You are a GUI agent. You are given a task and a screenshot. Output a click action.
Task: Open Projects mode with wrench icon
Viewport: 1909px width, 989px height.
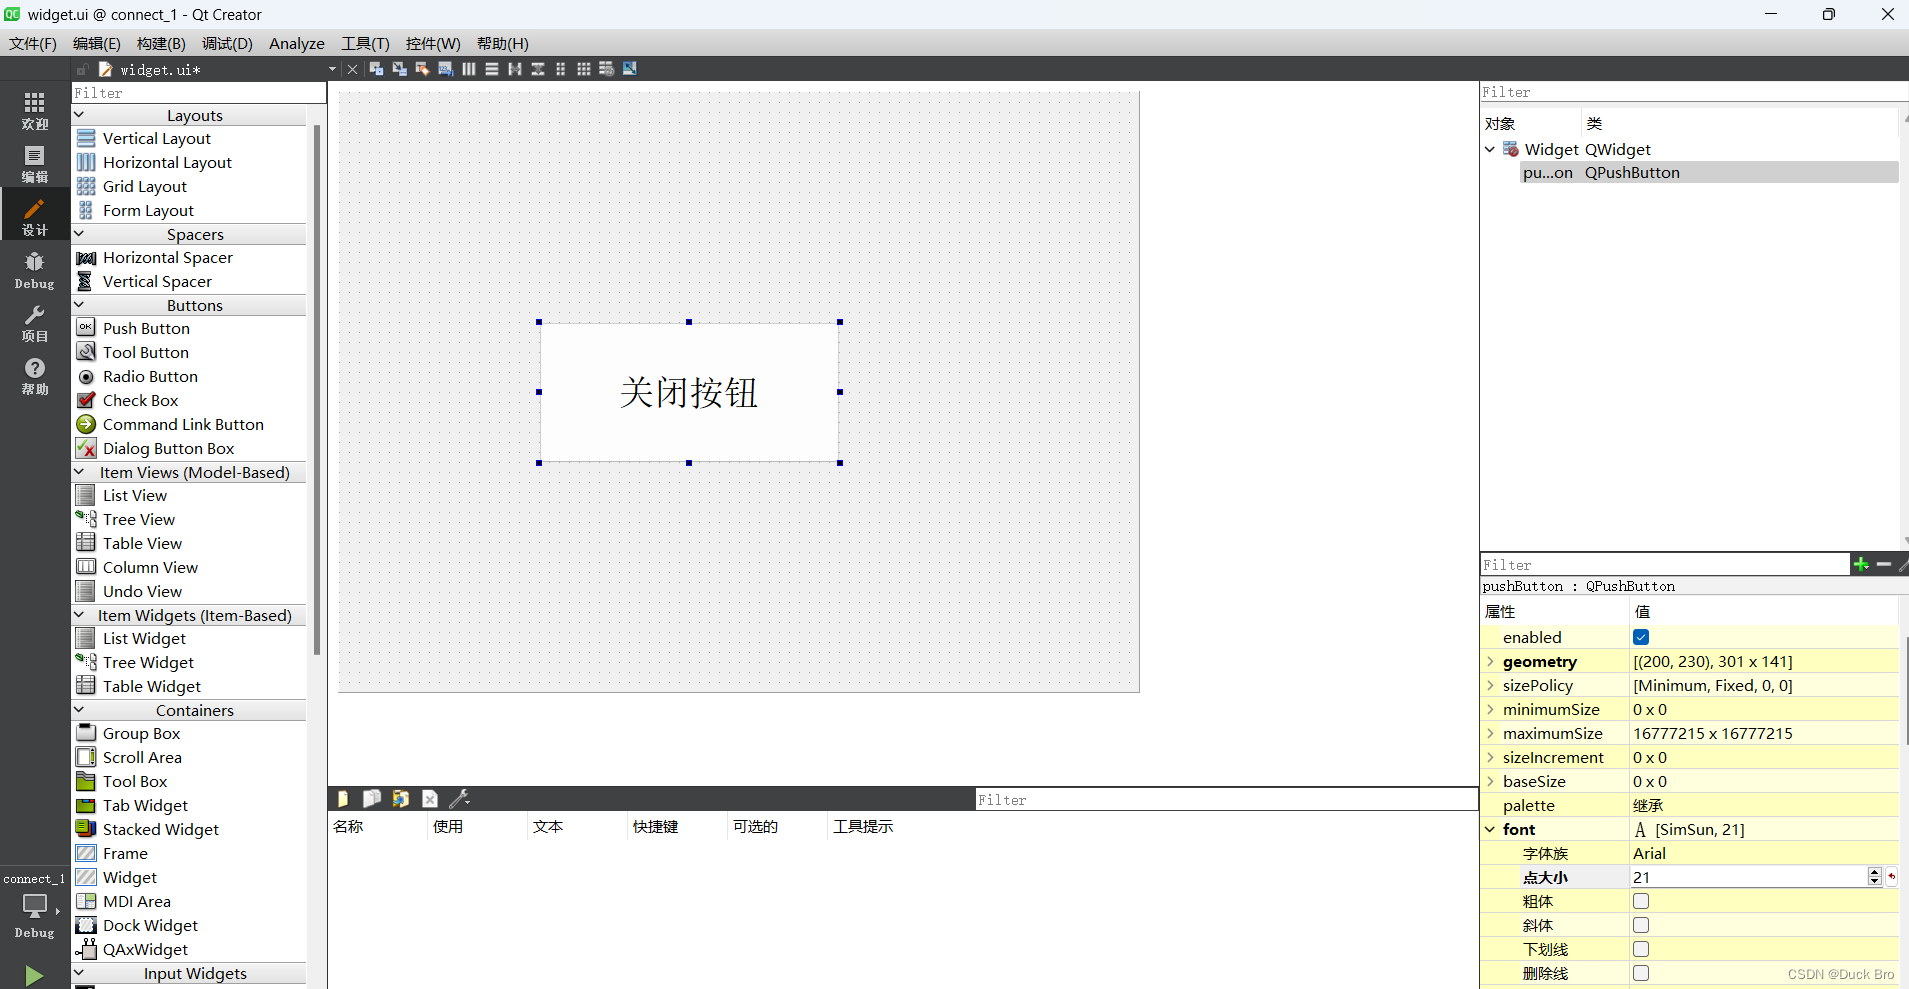(x=34, y=323)
